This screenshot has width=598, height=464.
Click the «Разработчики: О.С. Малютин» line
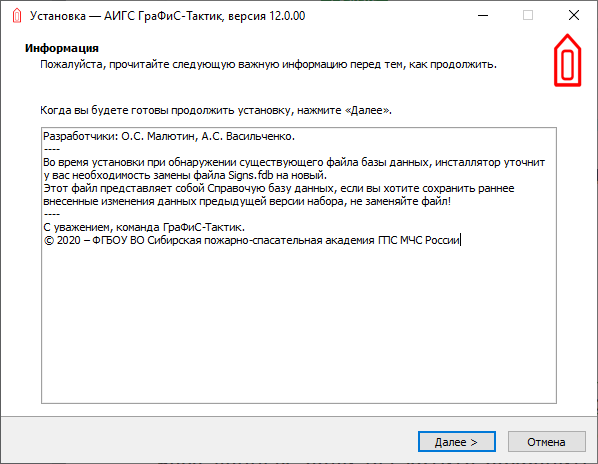coord(169,136)
